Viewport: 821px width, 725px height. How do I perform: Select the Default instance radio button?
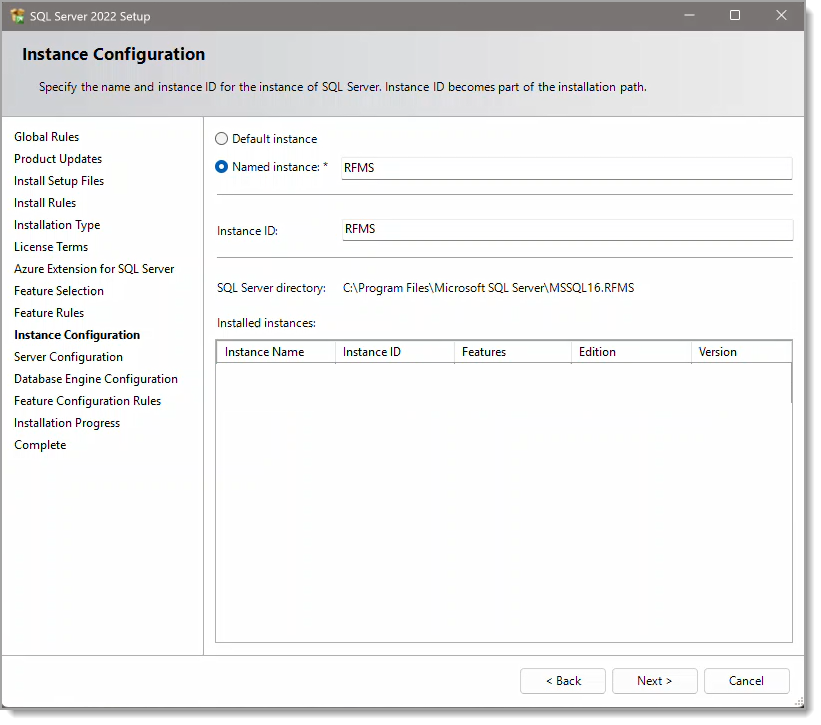[221, 139]
